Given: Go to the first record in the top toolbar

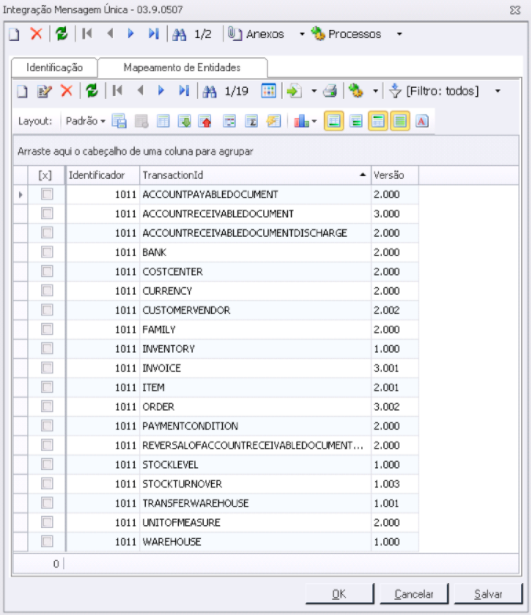Looking at the screenshot, I should pyautogui.click(x=87, y=34).
